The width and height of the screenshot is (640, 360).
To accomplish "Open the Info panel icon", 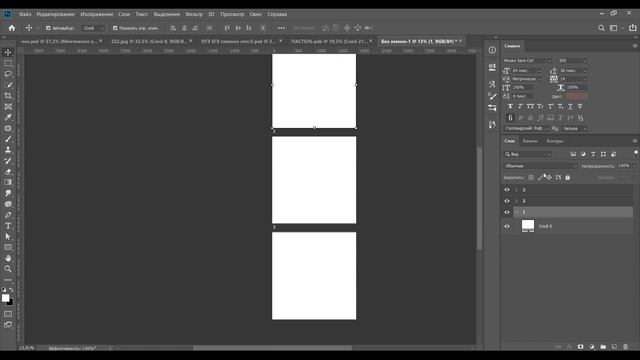I will (492, 50).
